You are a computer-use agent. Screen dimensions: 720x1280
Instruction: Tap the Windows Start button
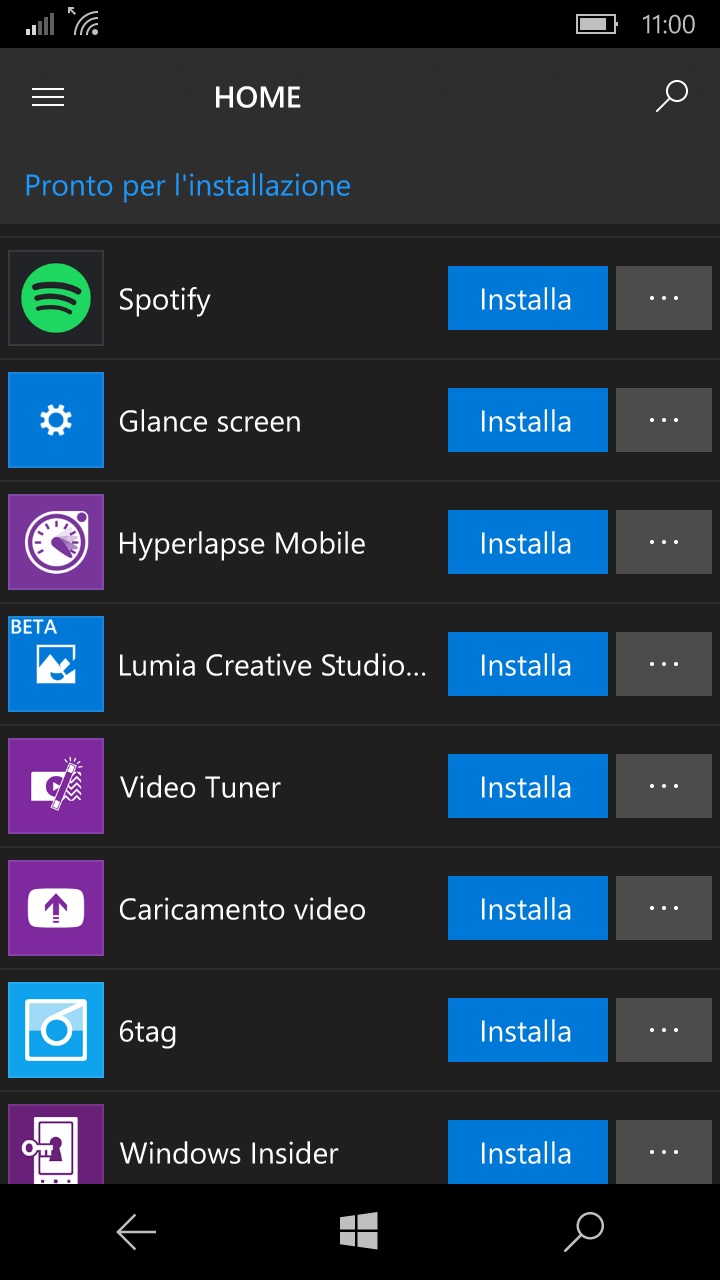tap(359, 1231)
